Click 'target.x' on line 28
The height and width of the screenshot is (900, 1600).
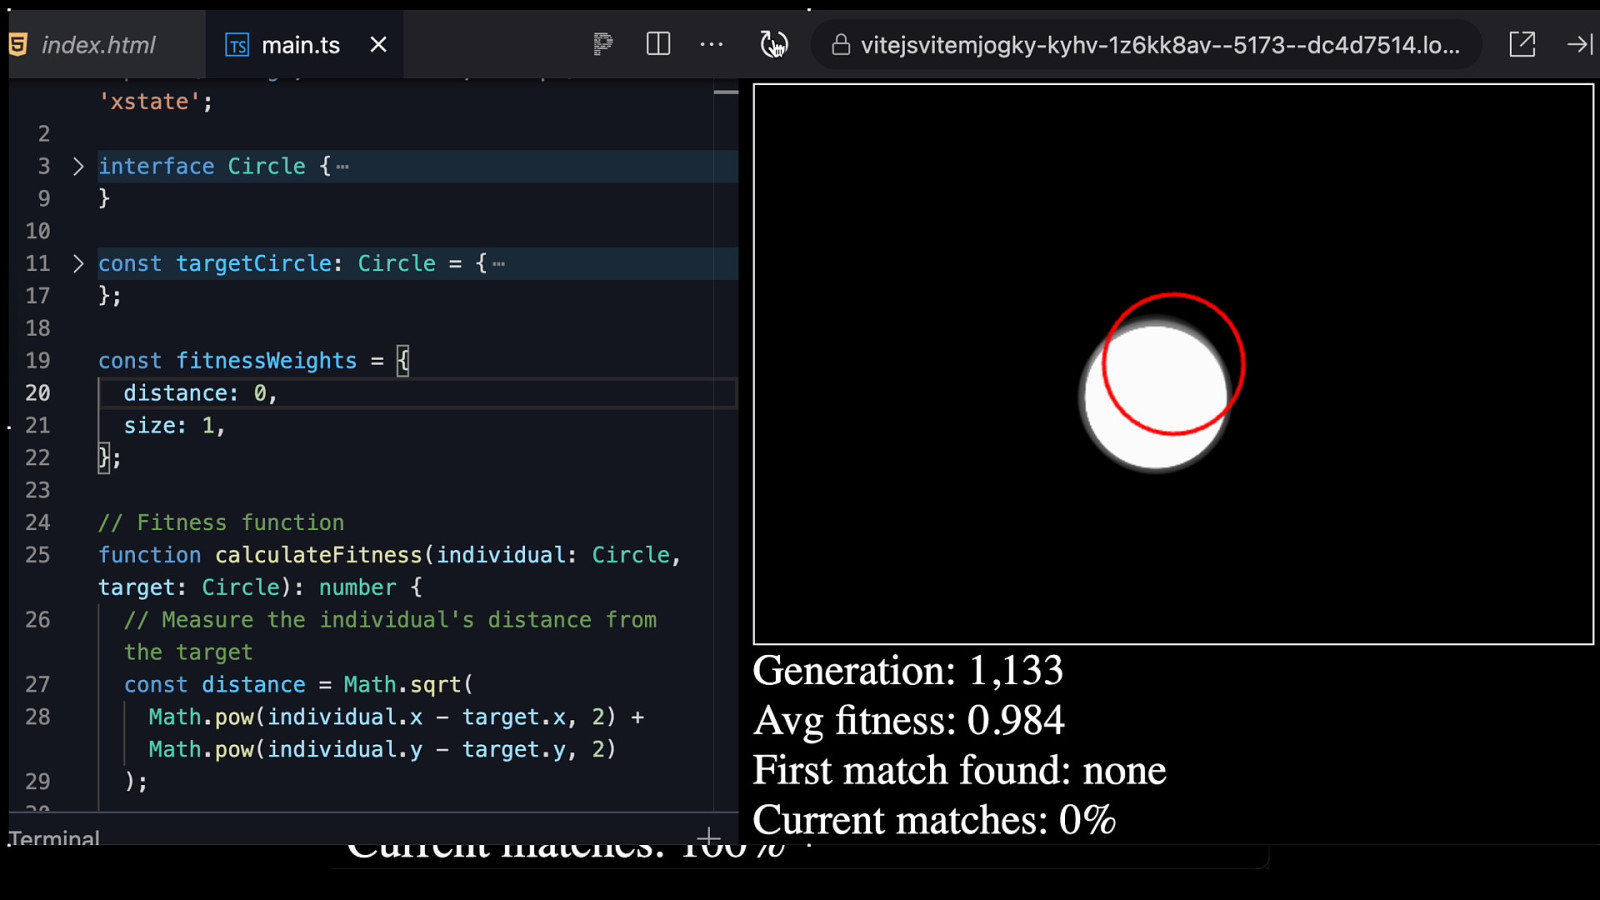pyautogui.click(x=513, y=717)
